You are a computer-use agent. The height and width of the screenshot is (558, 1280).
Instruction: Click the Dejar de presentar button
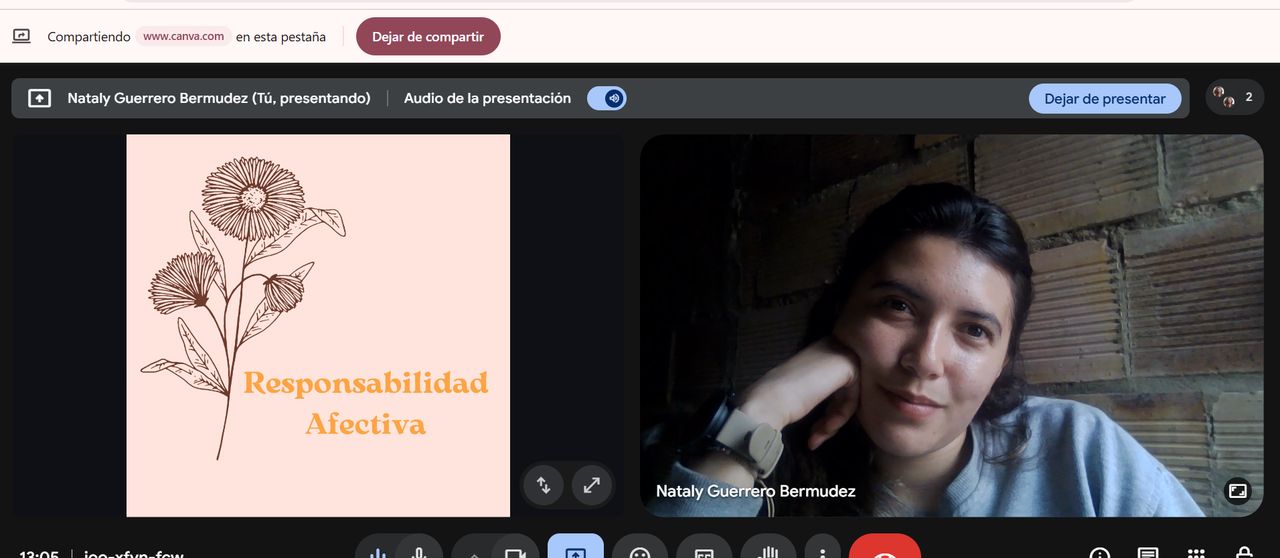(x=1105, y=98)
